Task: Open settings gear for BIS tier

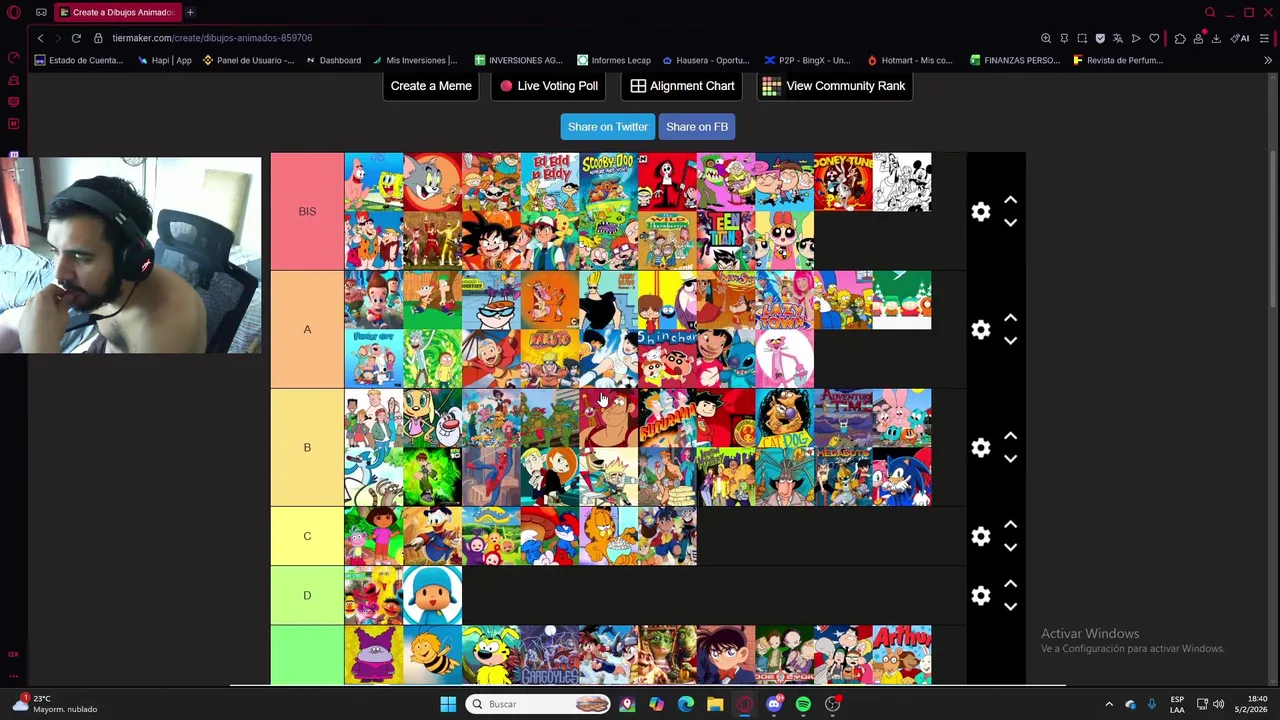Action: click(981, 212)
